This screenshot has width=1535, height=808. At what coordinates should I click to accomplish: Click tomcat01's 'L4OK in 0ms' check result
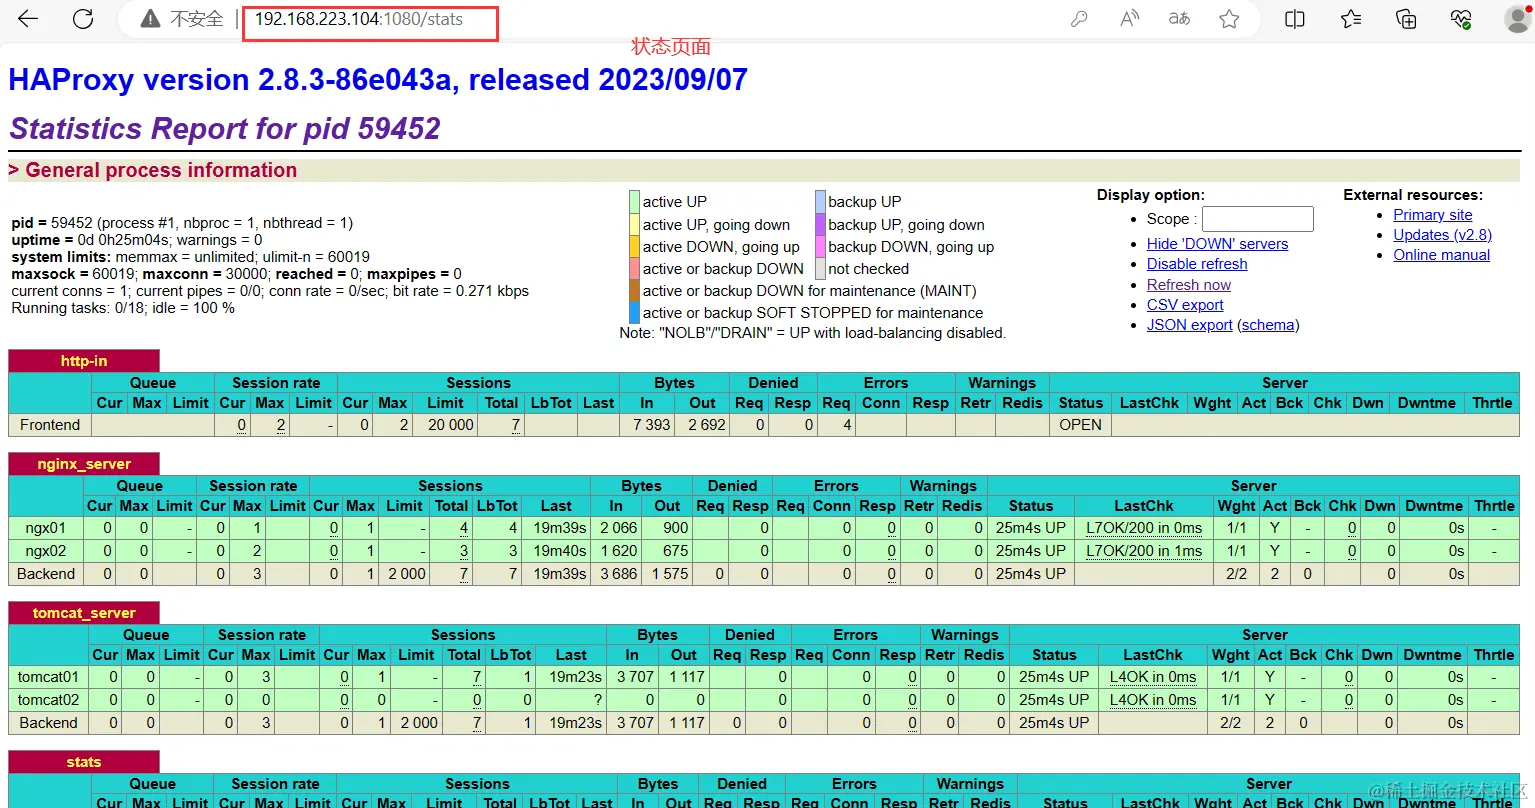coord(1153,677)
